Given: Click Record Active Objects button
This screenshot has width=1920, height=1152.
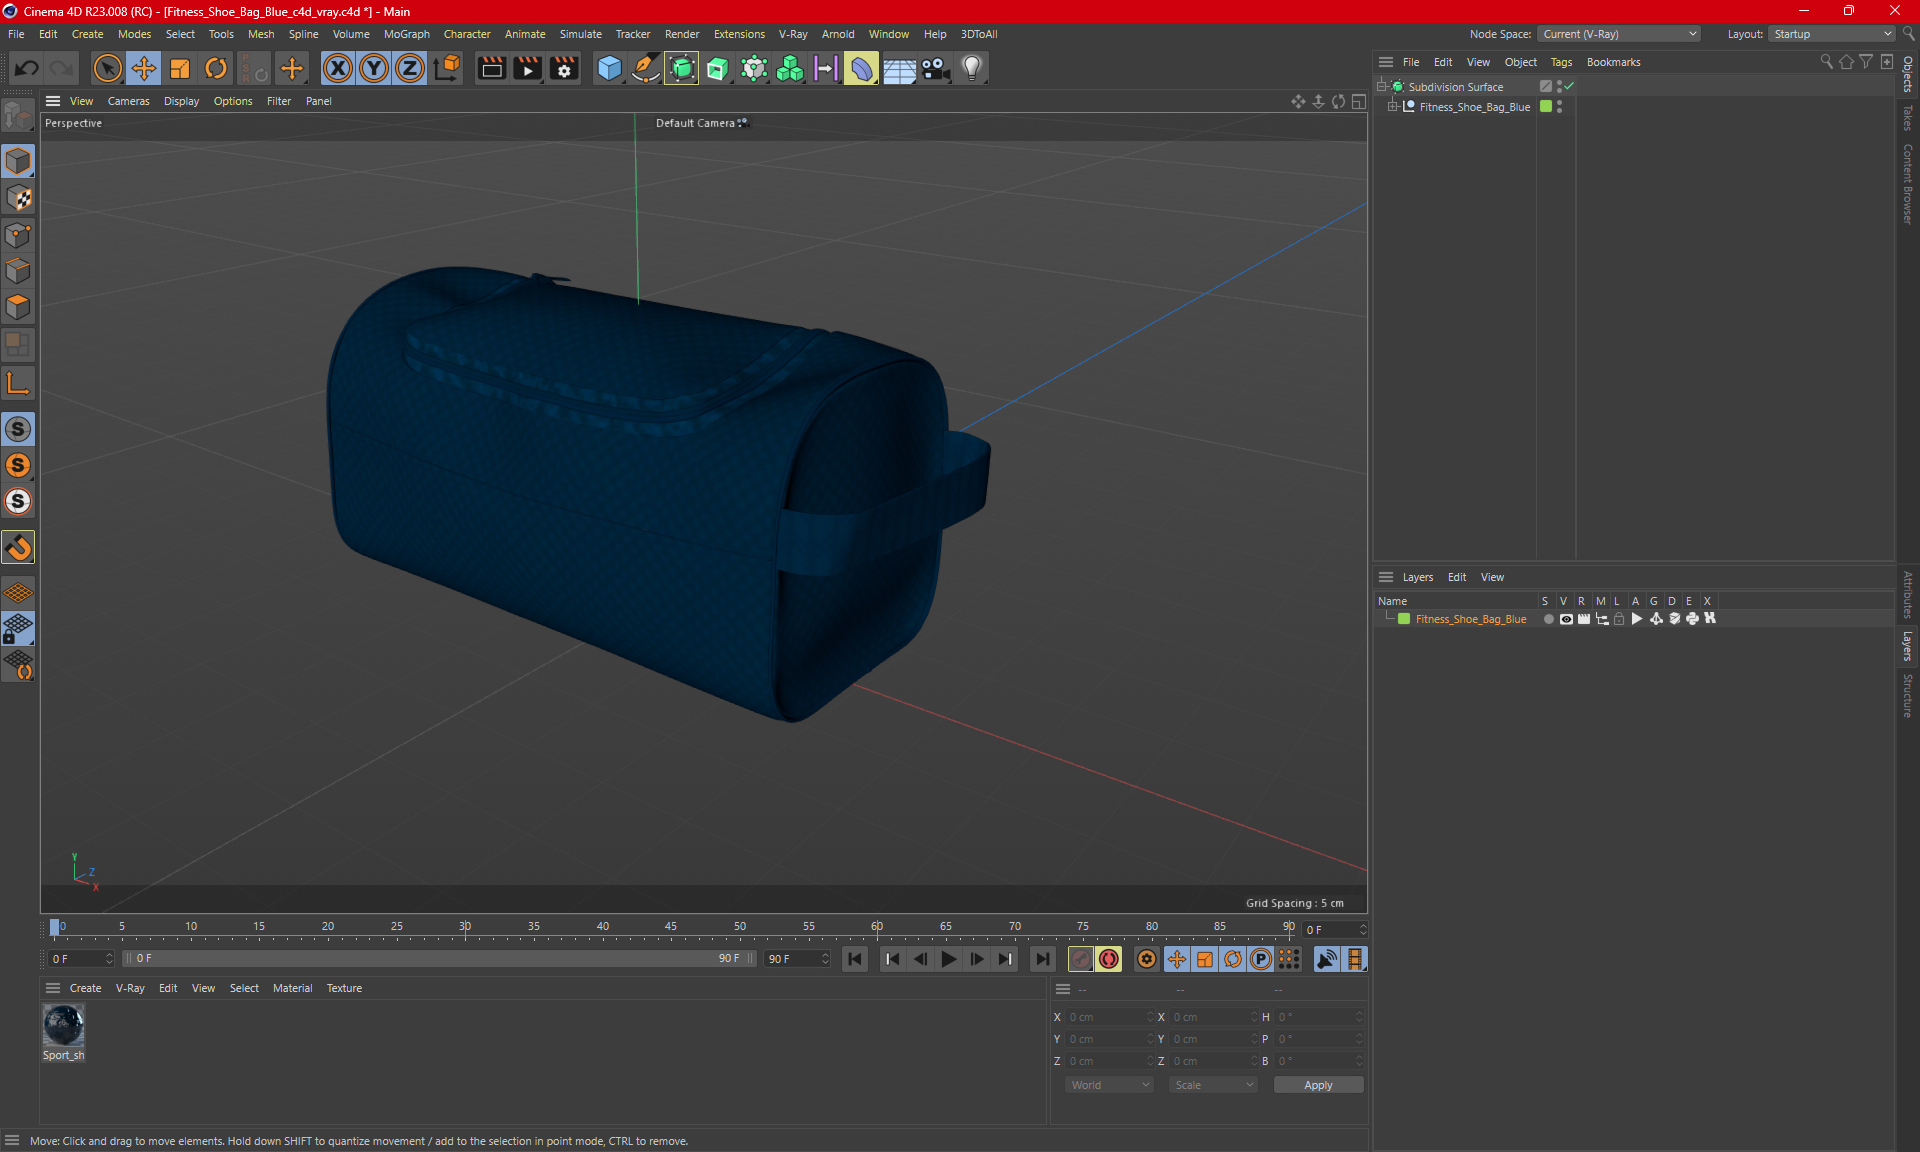Looking at the screenshot, I should click(1081, 959).
